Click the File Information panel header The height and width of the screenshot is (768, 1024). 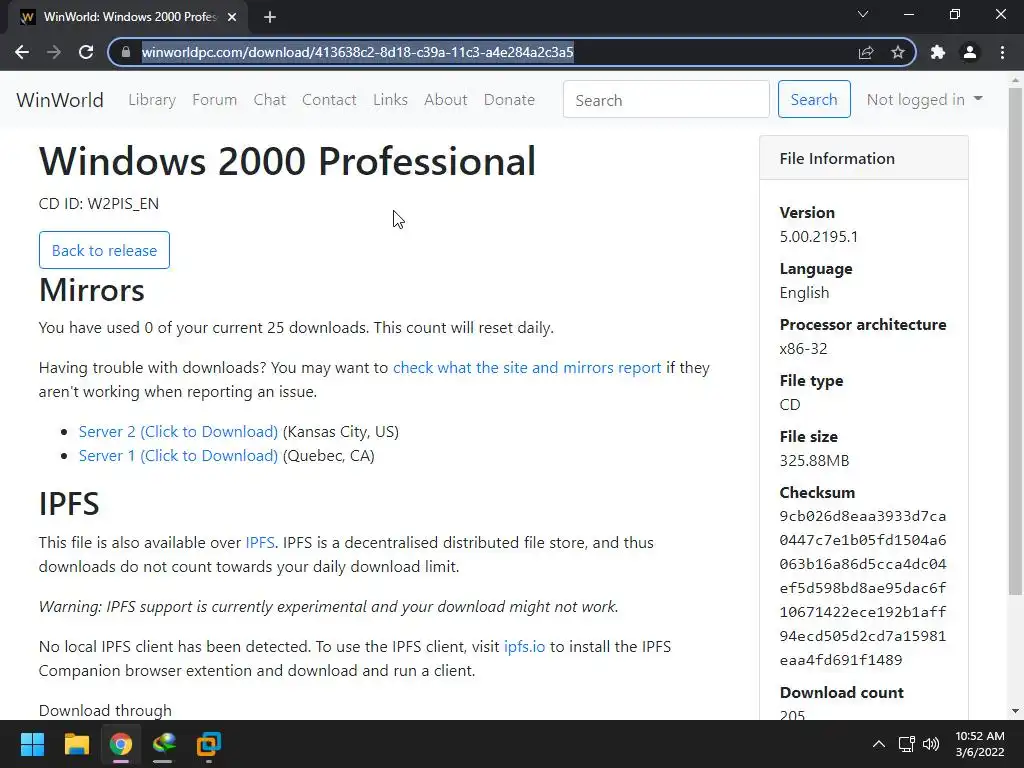pos(864,158)
